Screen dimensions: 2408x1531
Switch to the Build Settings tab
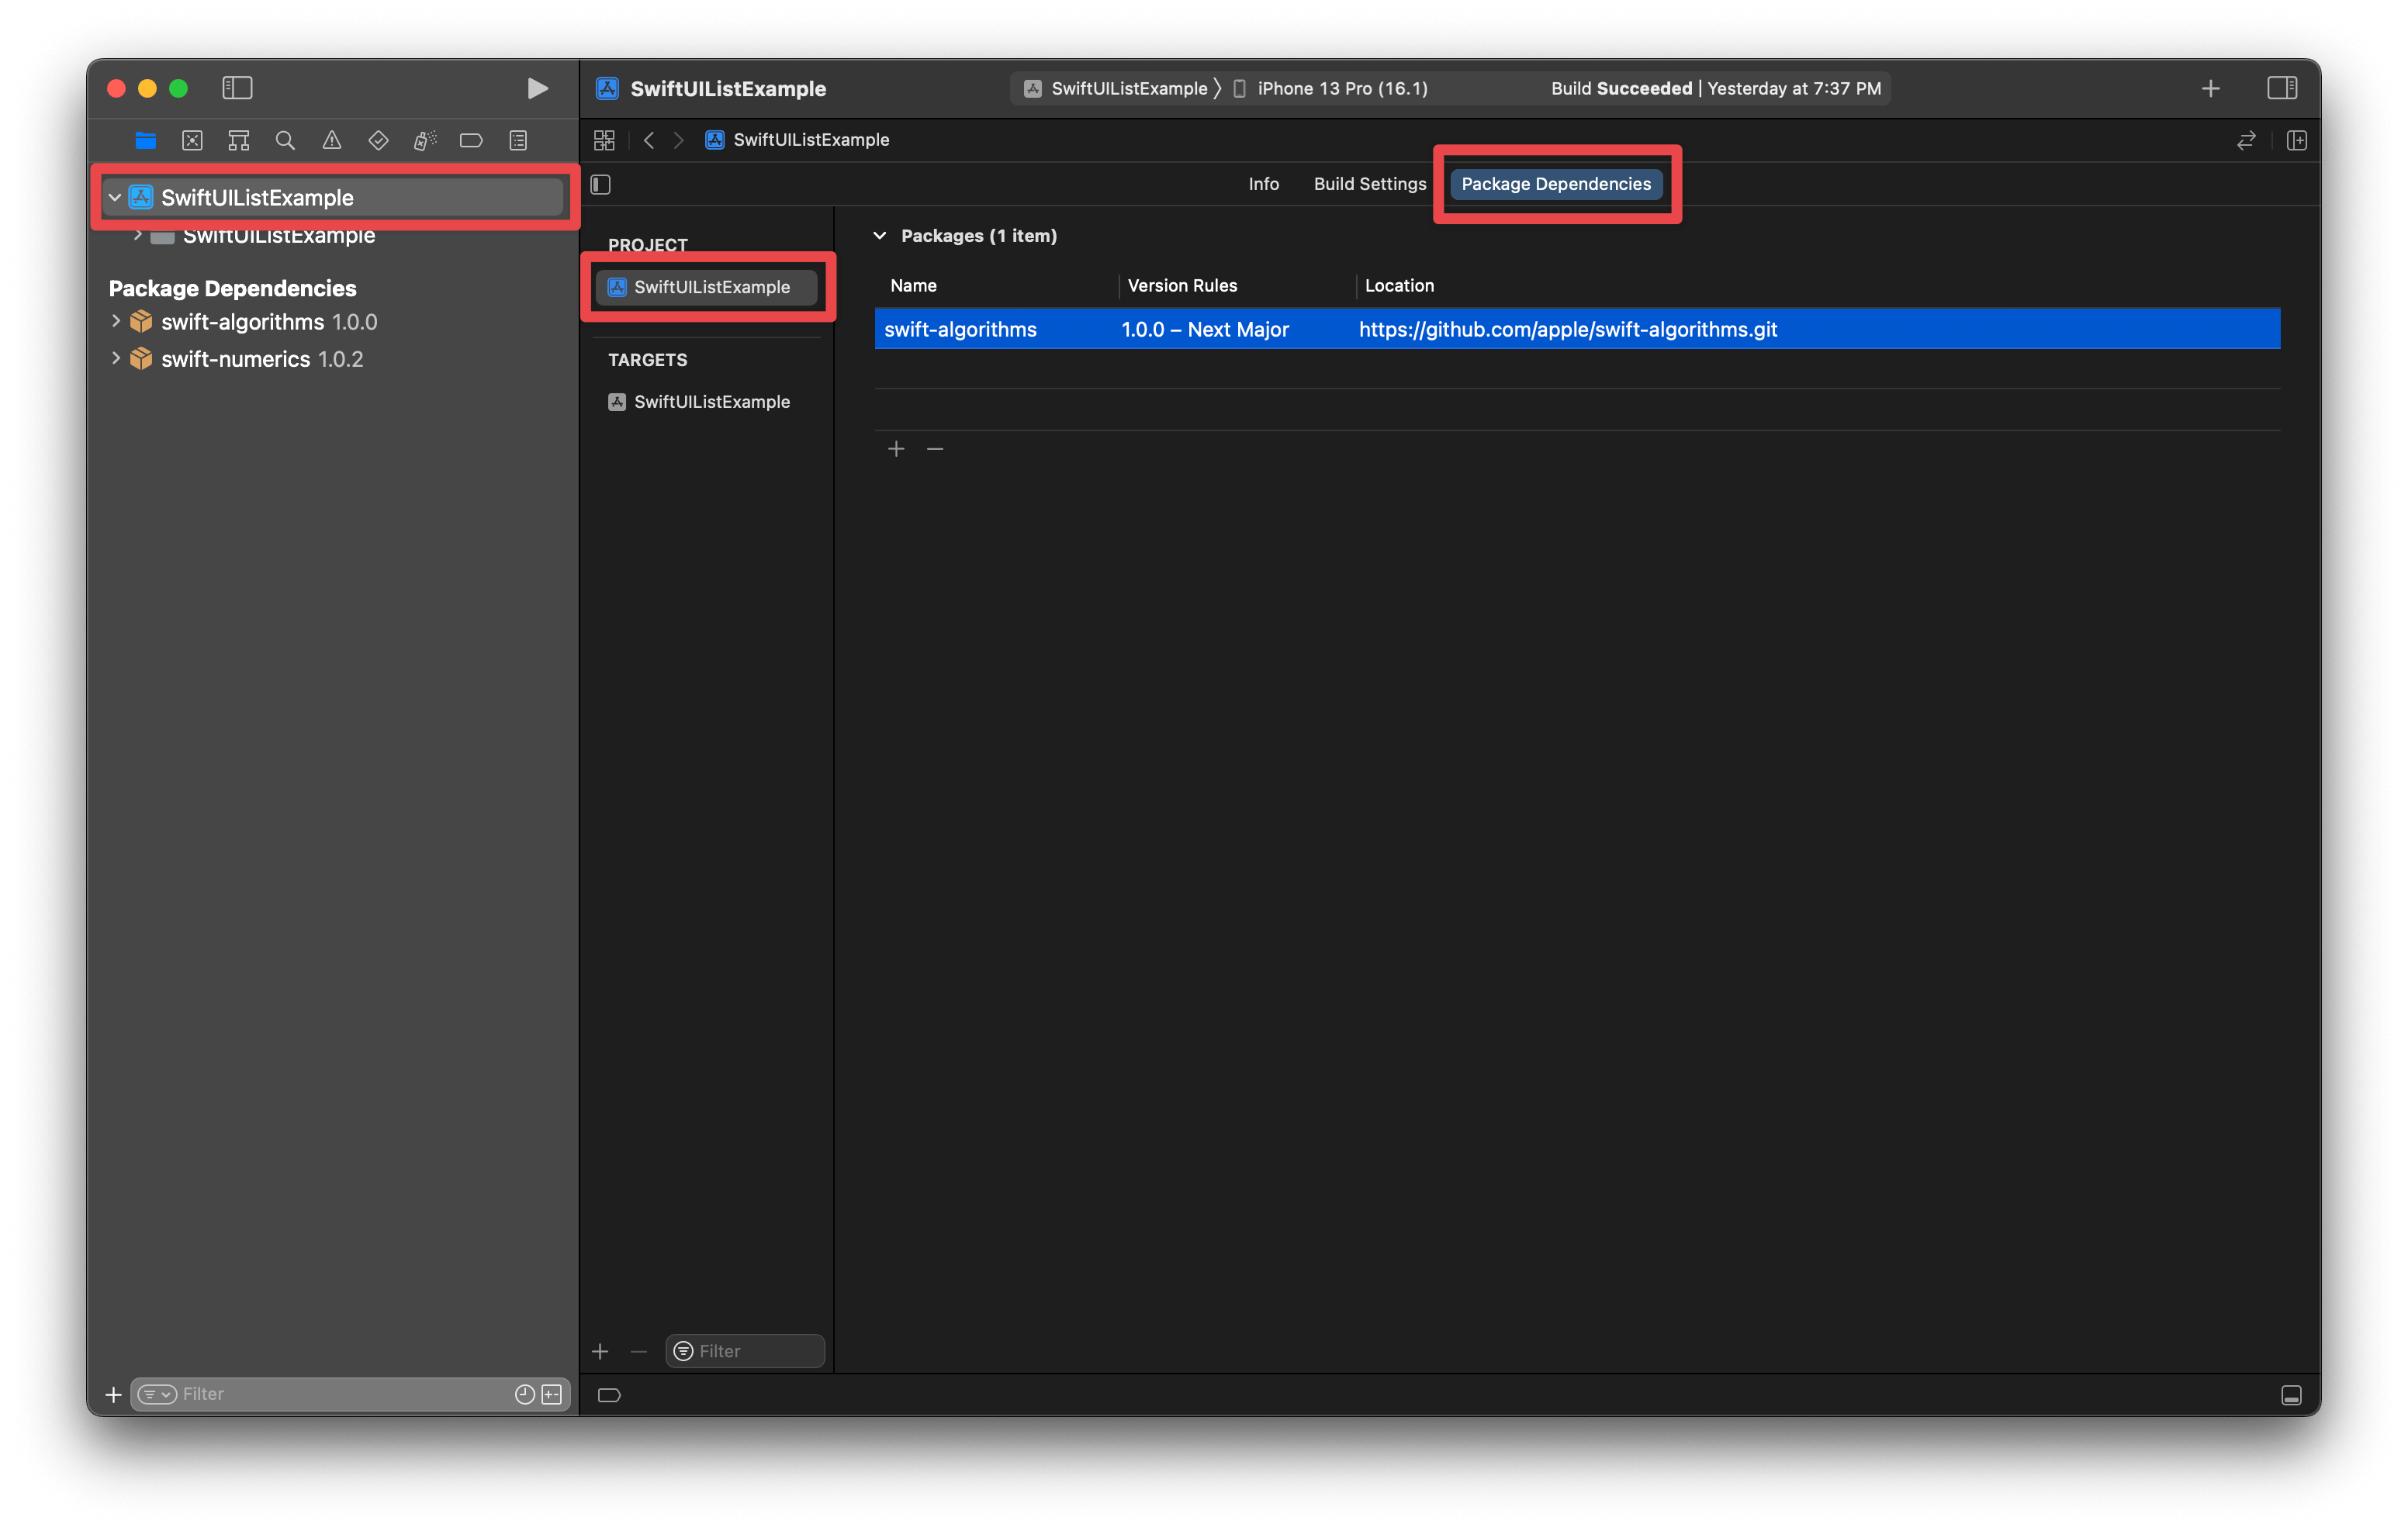tap(1369, 184)
